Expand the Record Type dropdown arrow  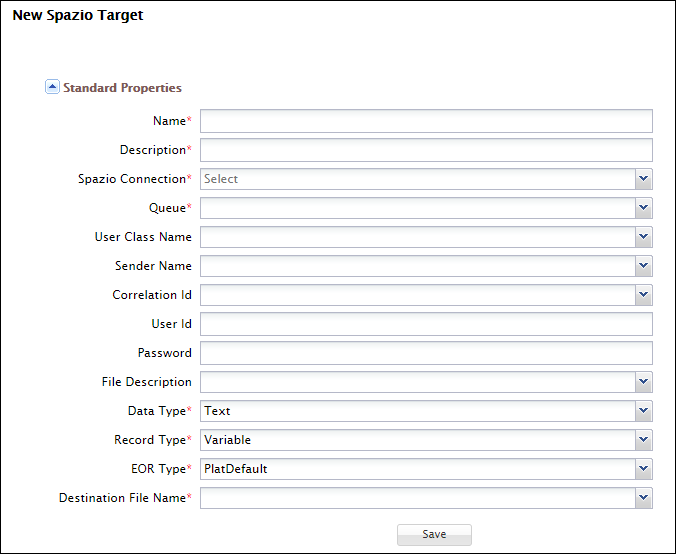(643, 440)
